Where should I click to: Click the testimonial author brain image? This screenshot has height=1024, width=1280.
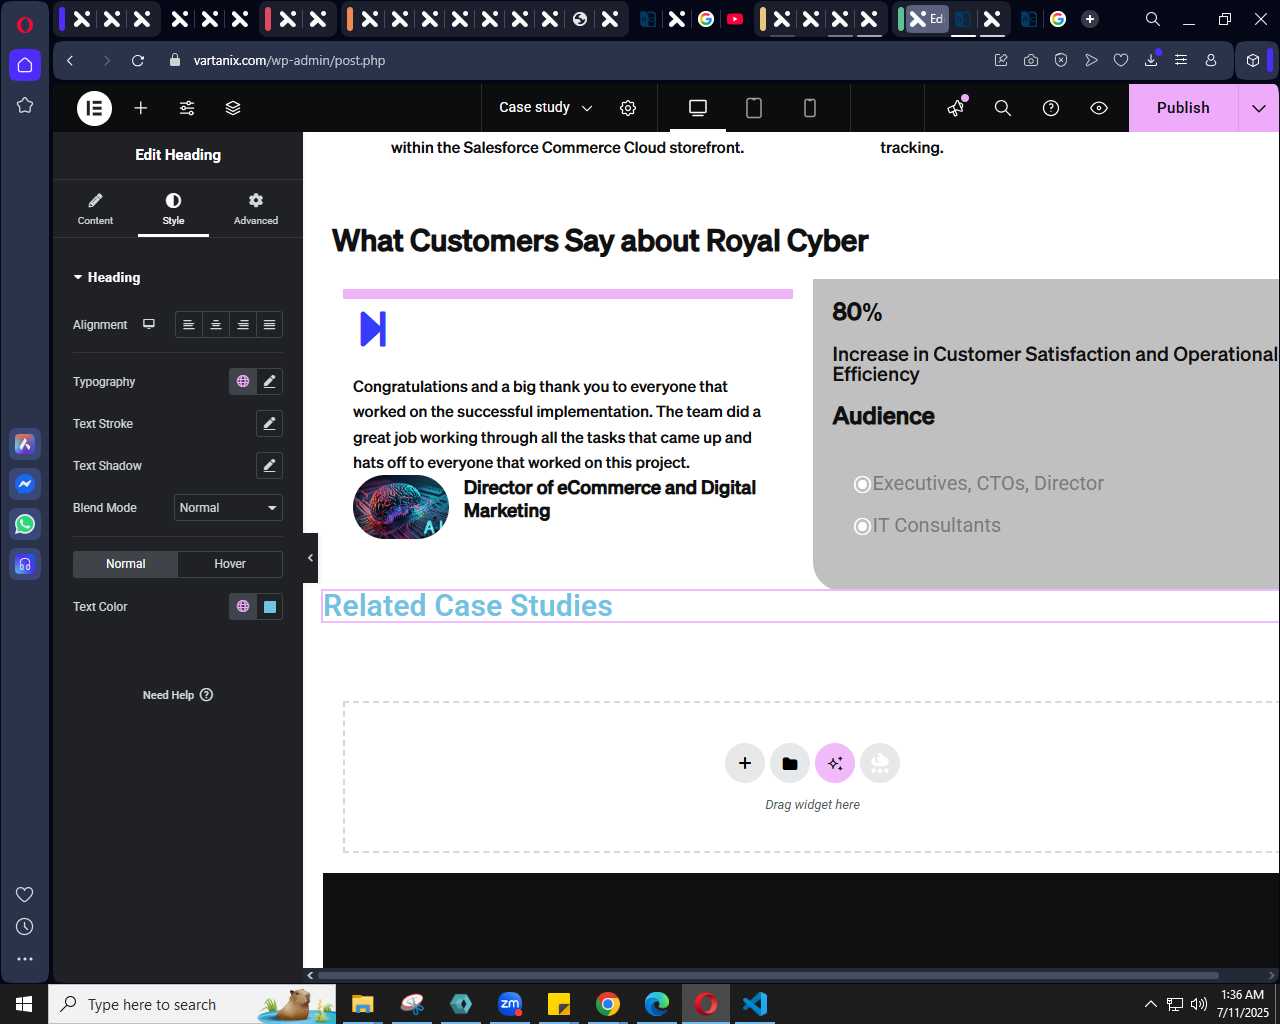401,507
